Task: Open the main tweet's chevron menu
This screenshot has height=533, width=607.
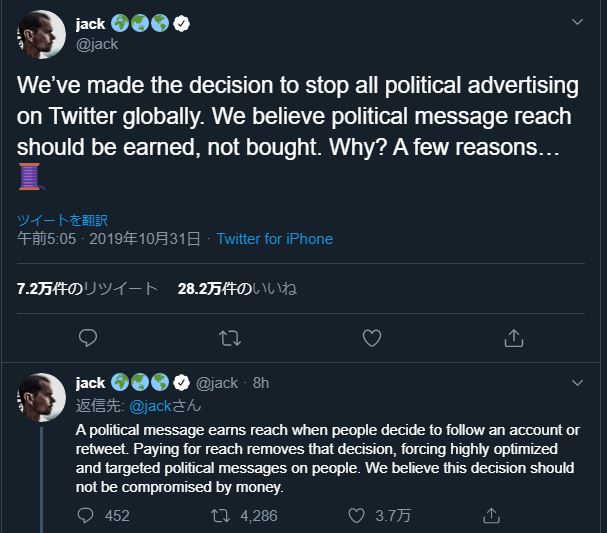Action: [577, 22]
